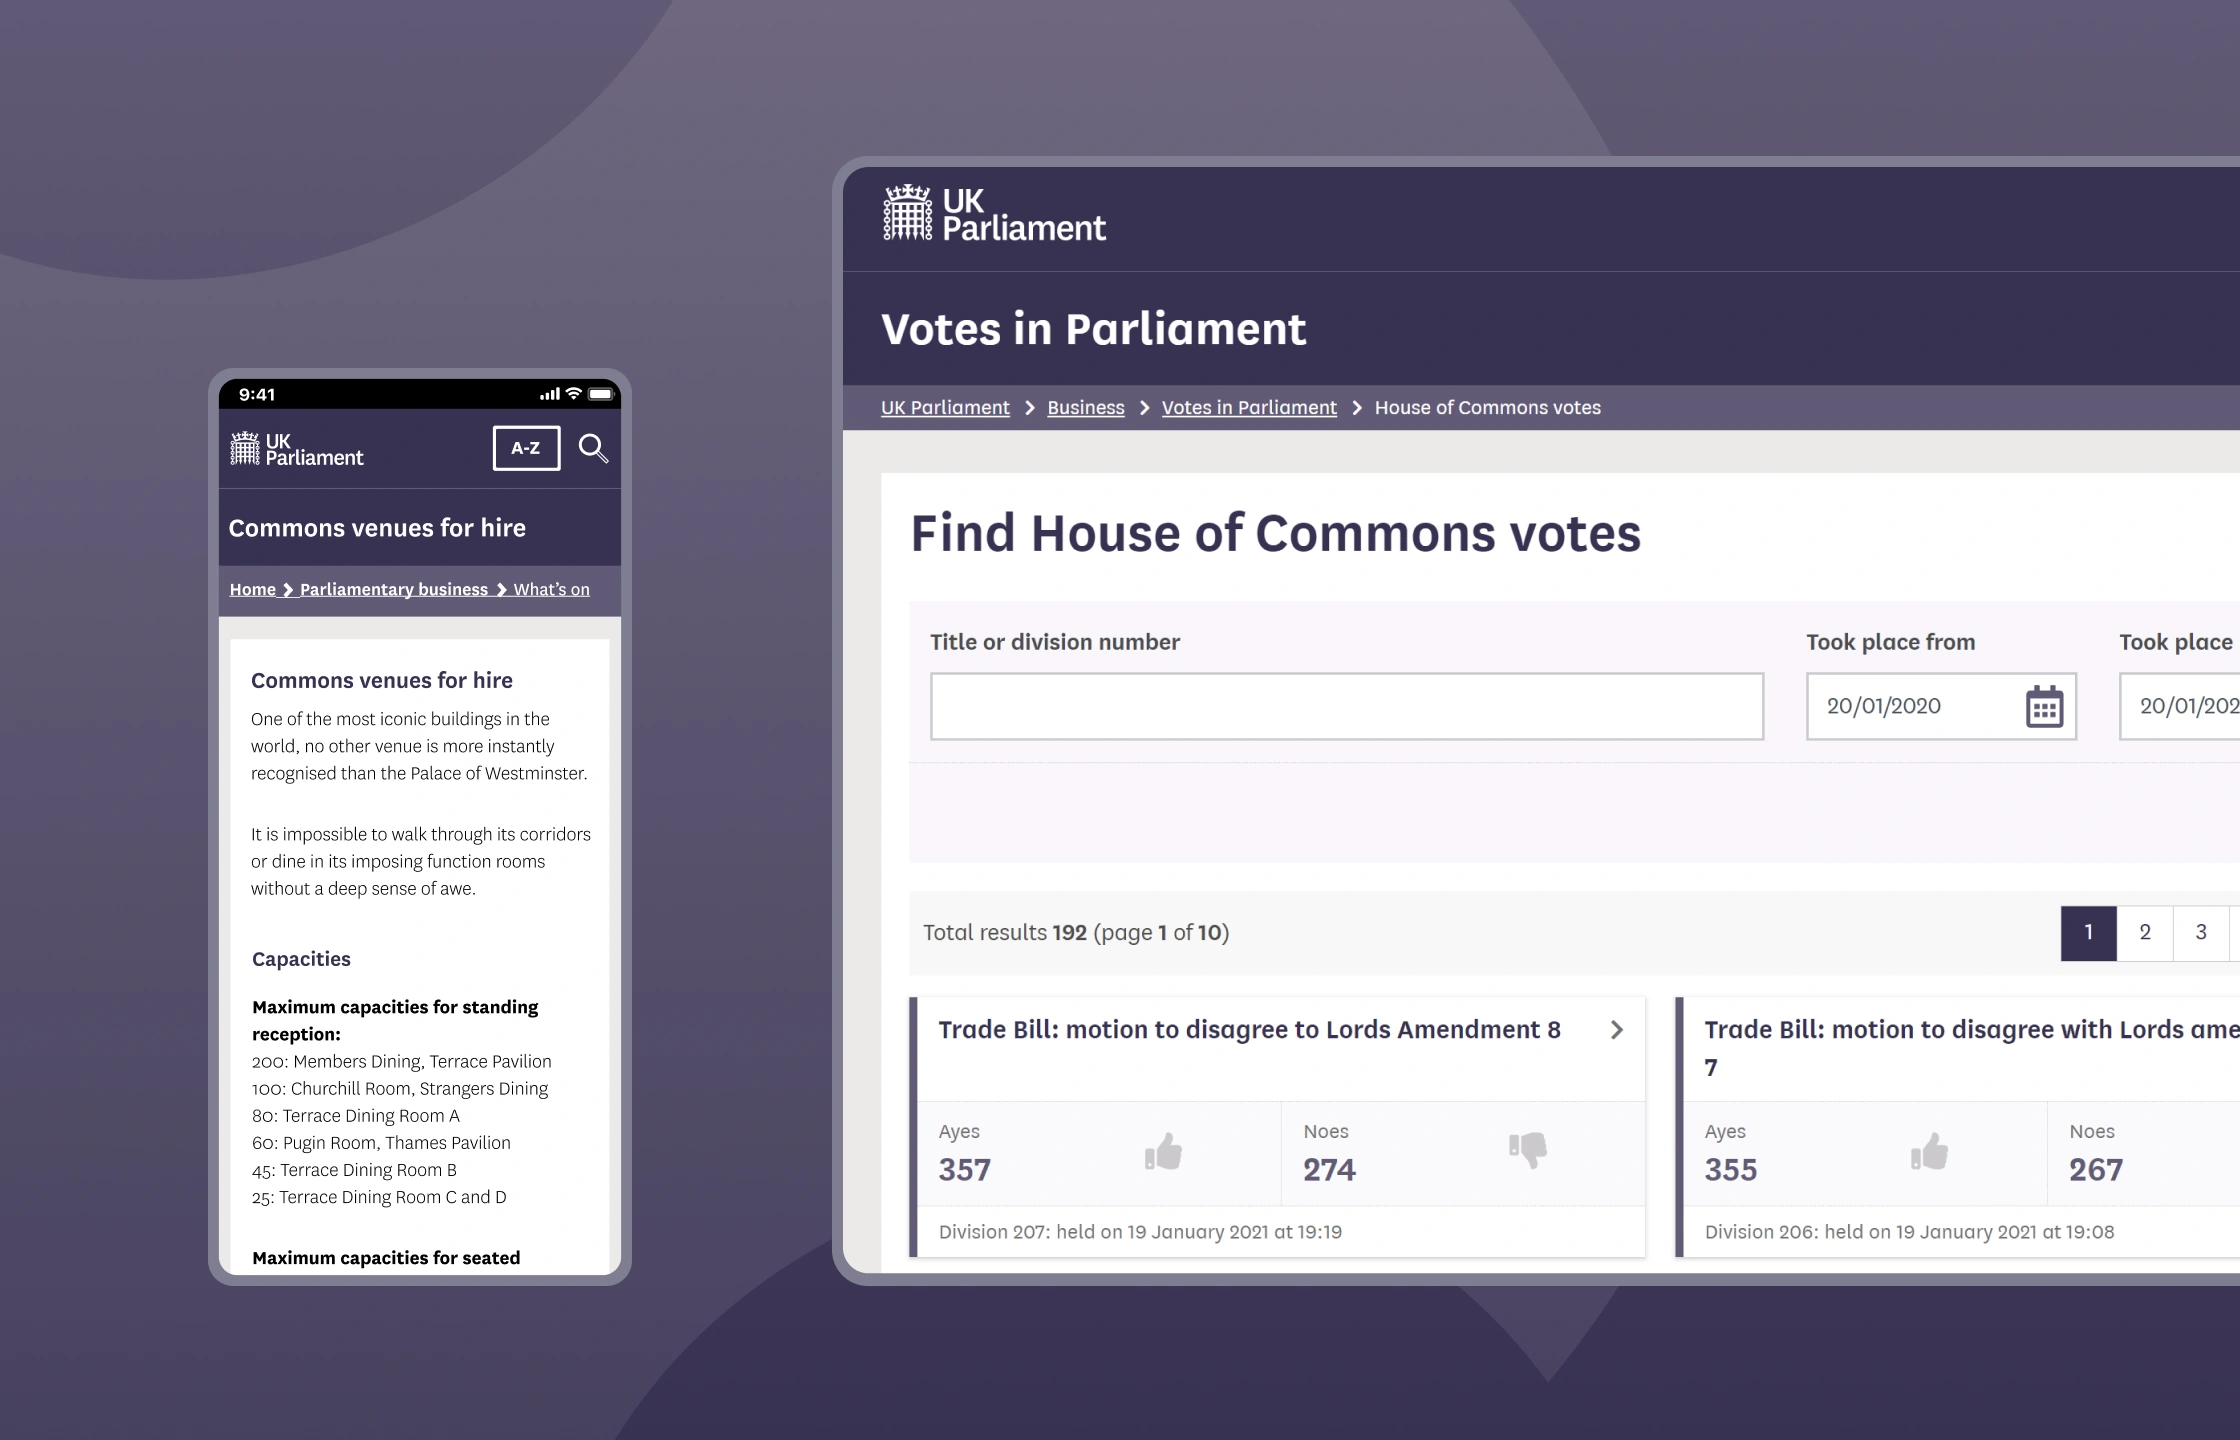Tap the Parliamentary business breadcrumb on mobile
Viewport: 2240px width, 1440px height.
click(394, 590)
